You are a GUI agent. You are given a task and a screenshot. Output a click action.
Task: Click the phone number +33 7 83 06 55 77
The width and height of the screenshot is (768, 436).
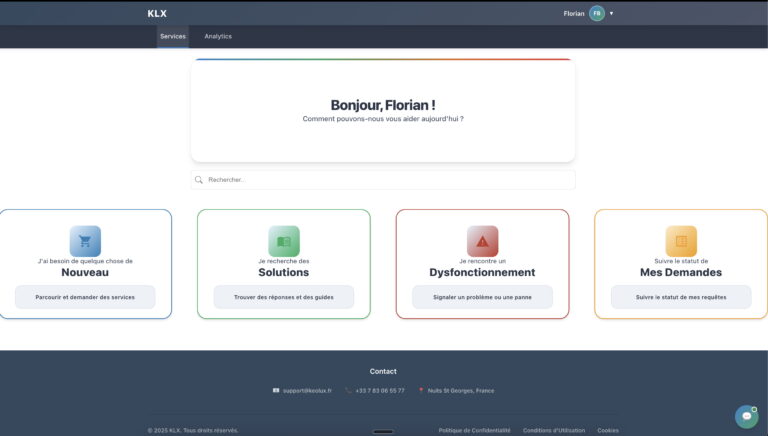click(x=380, y=390)
